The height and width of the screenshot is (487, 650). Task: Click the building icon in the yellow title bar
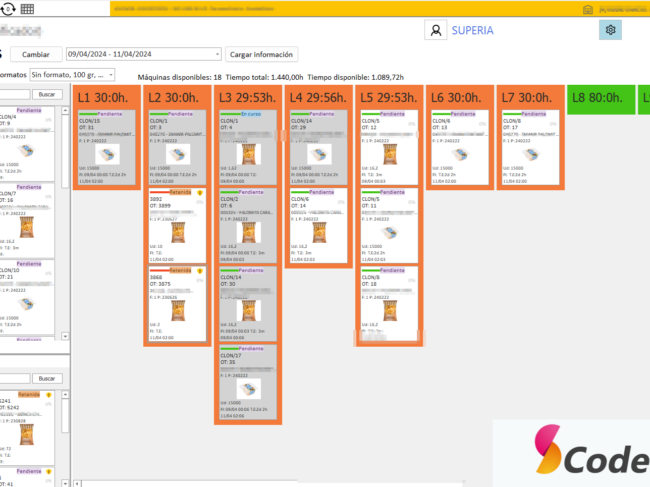(587, 8)
